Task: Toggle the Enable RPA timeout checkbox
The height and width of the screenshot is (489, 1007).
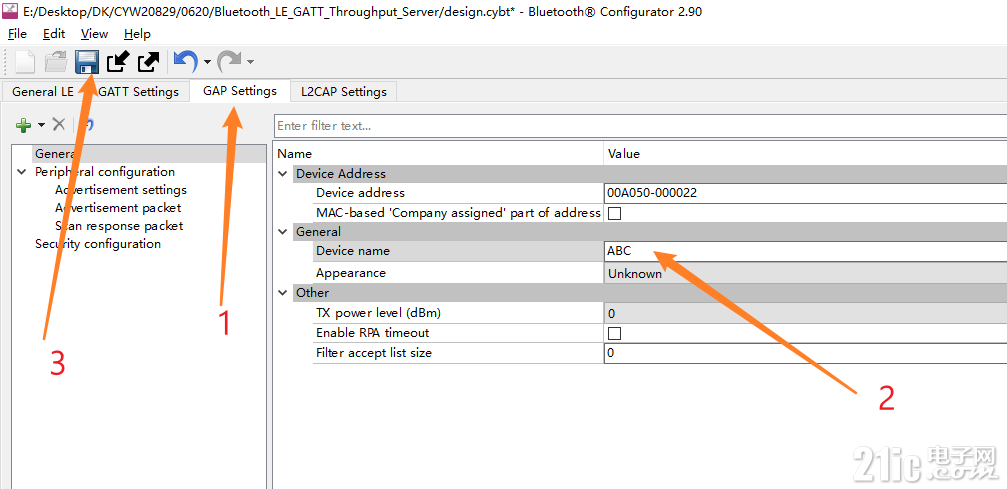Action: tap(615, 333)
